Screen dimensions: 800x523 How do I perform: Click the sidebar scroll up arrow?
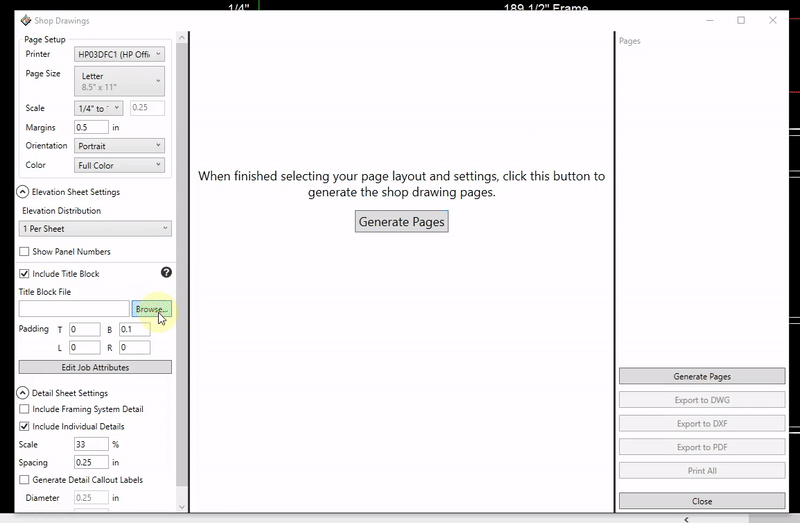click(x=182, y=38)
